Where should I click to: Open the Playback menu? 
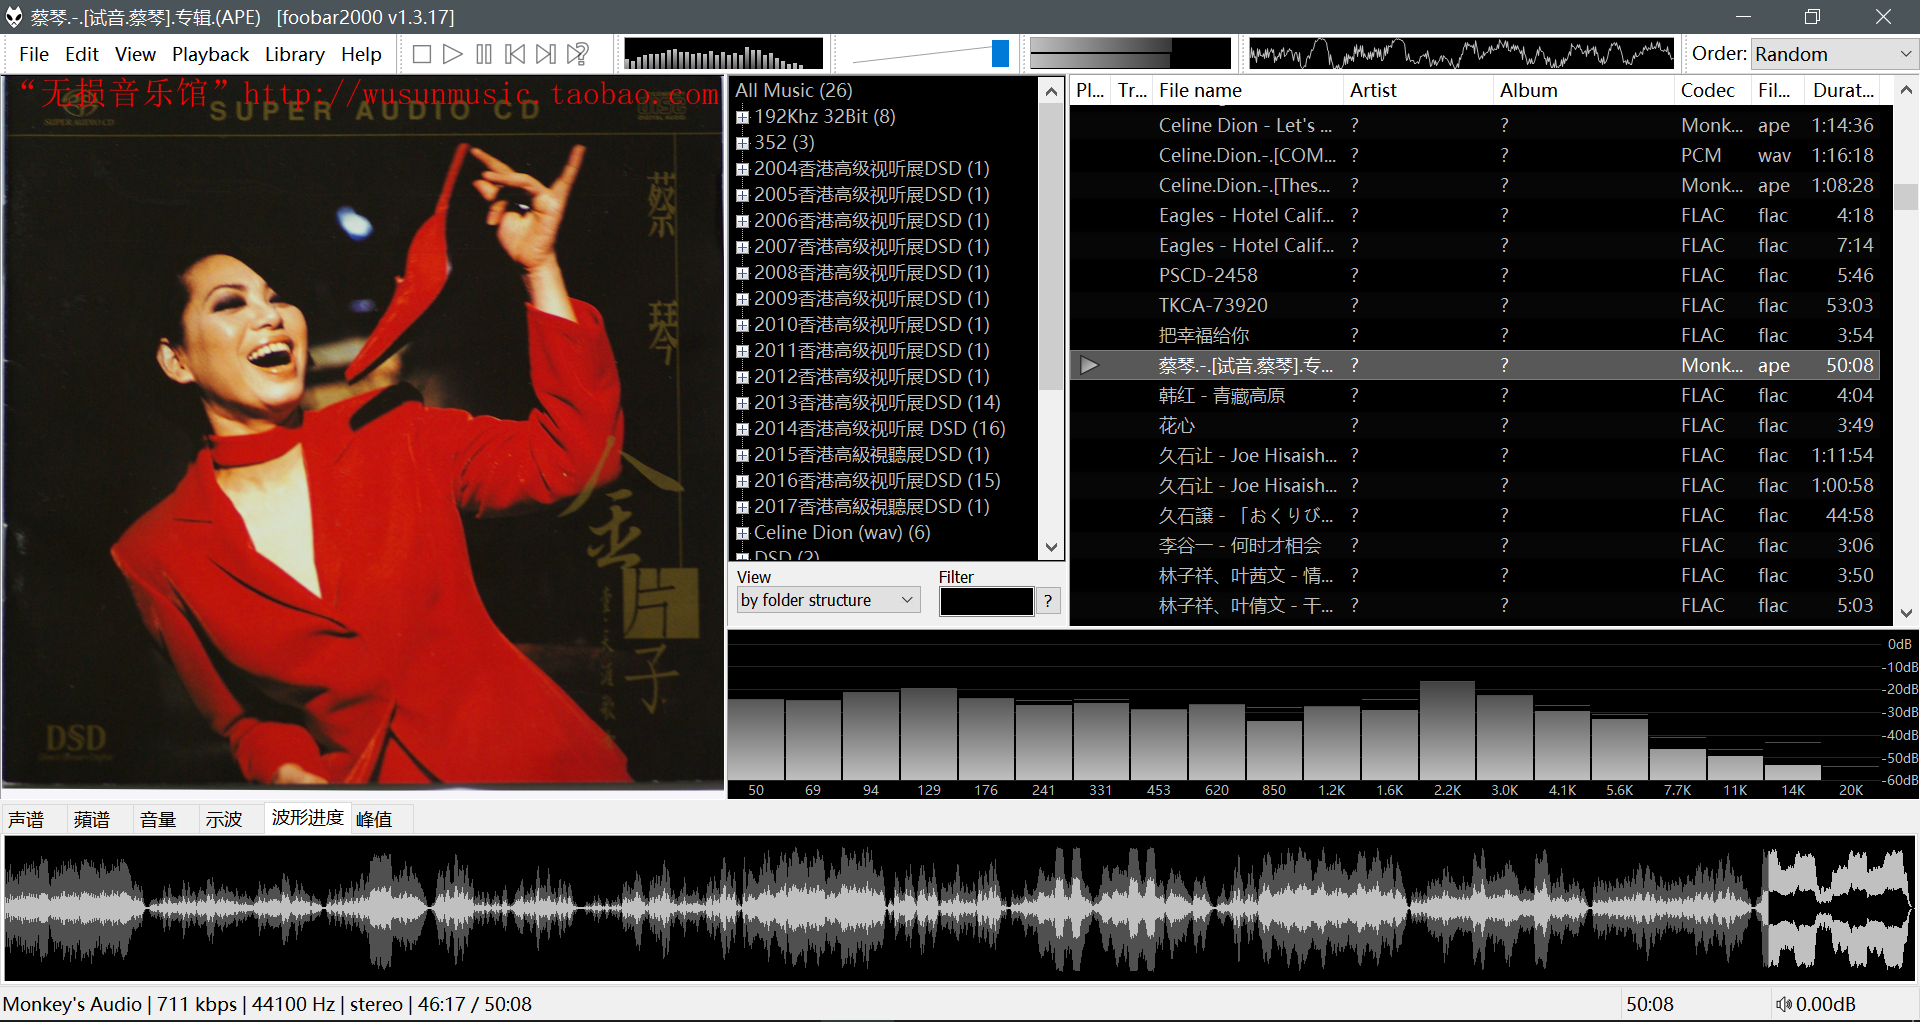[210, 54]
